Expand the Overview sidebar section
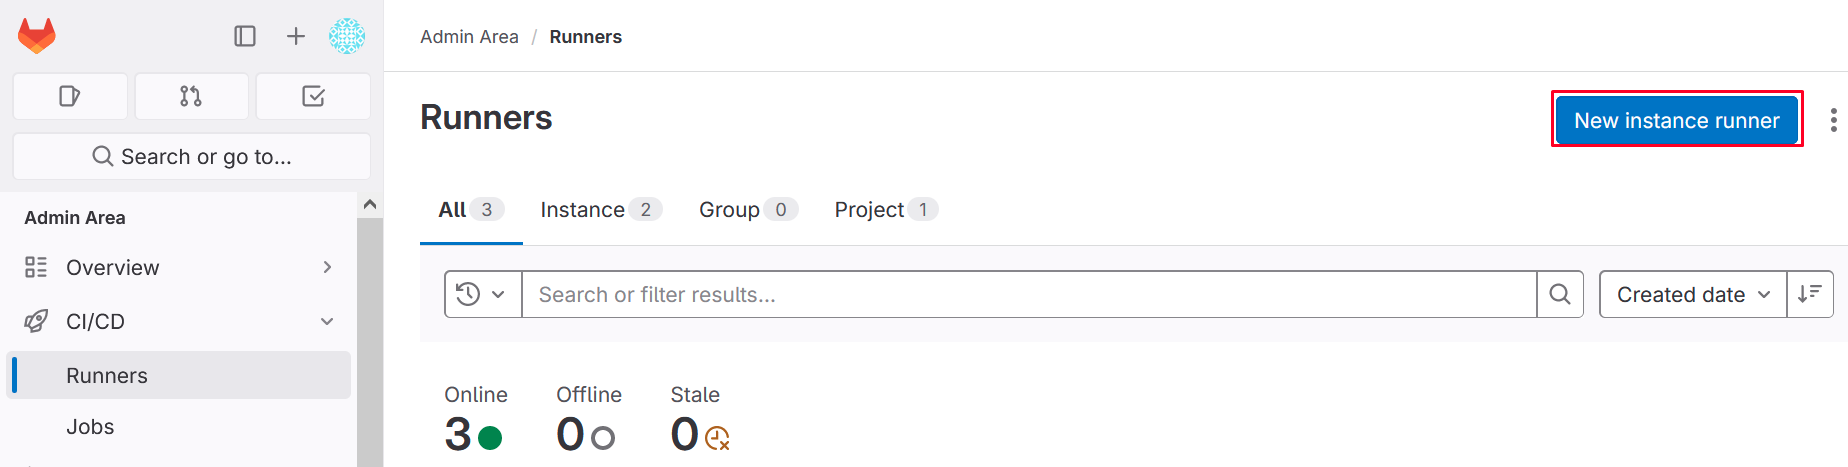Viewport: 1848px width, 467px height. coord(180,267)
